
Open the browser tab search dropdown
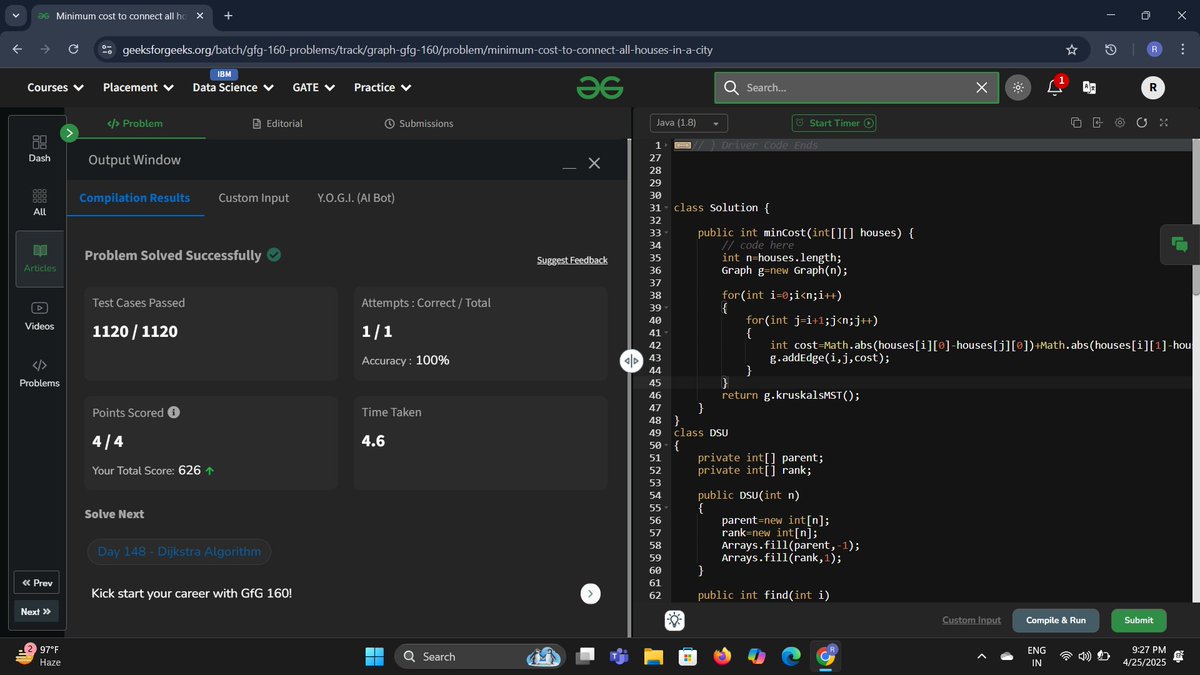coord(15,16)
